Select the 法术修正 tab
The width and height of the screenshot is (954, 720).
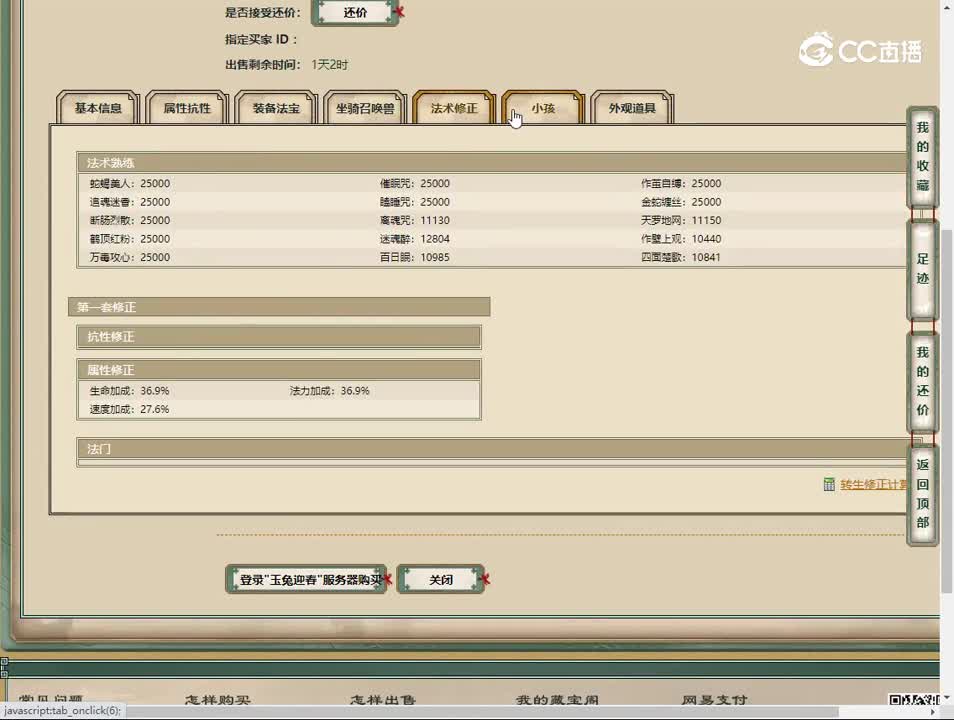(x=454, y=108)
